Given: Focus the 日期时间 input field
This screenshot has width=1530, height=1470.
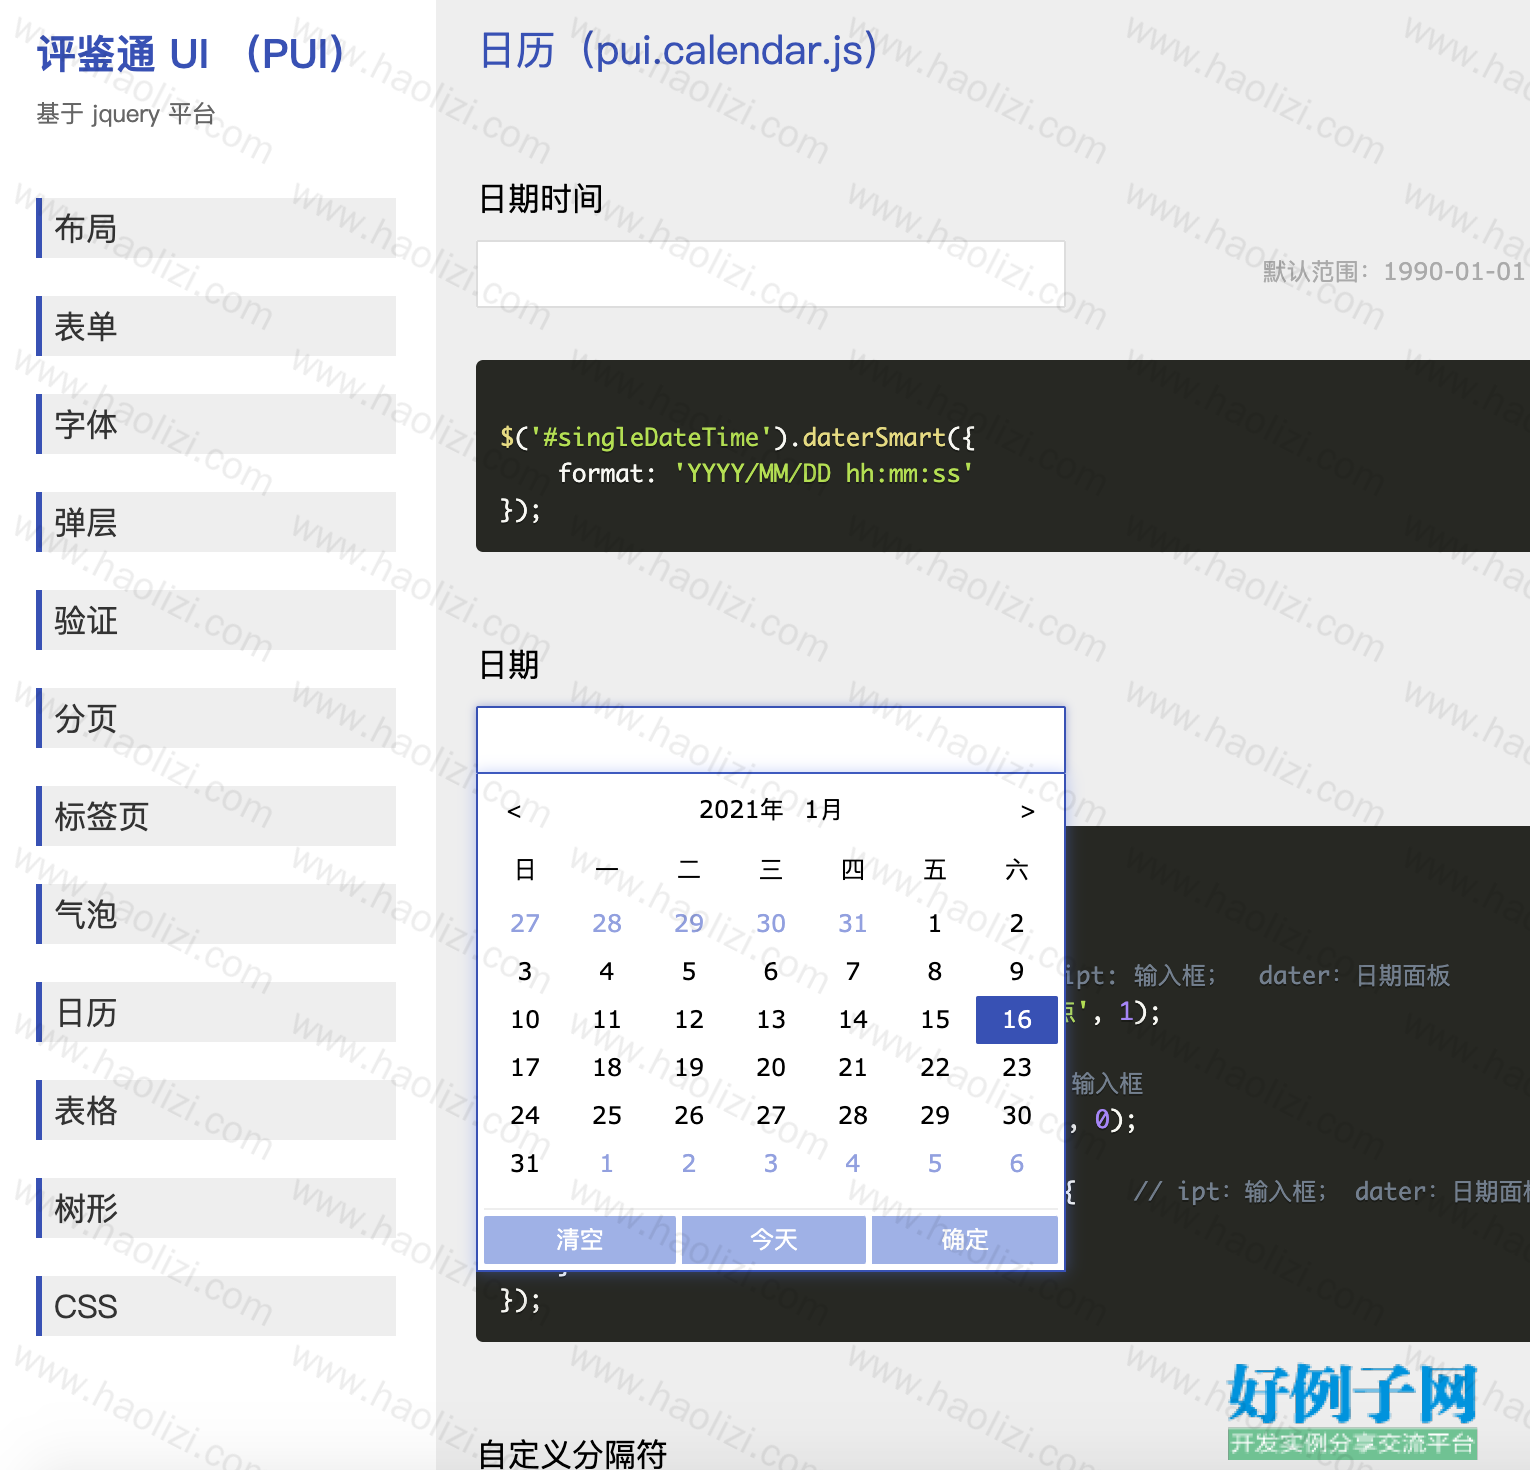Looking at the screenshot, I should (771, 274).
